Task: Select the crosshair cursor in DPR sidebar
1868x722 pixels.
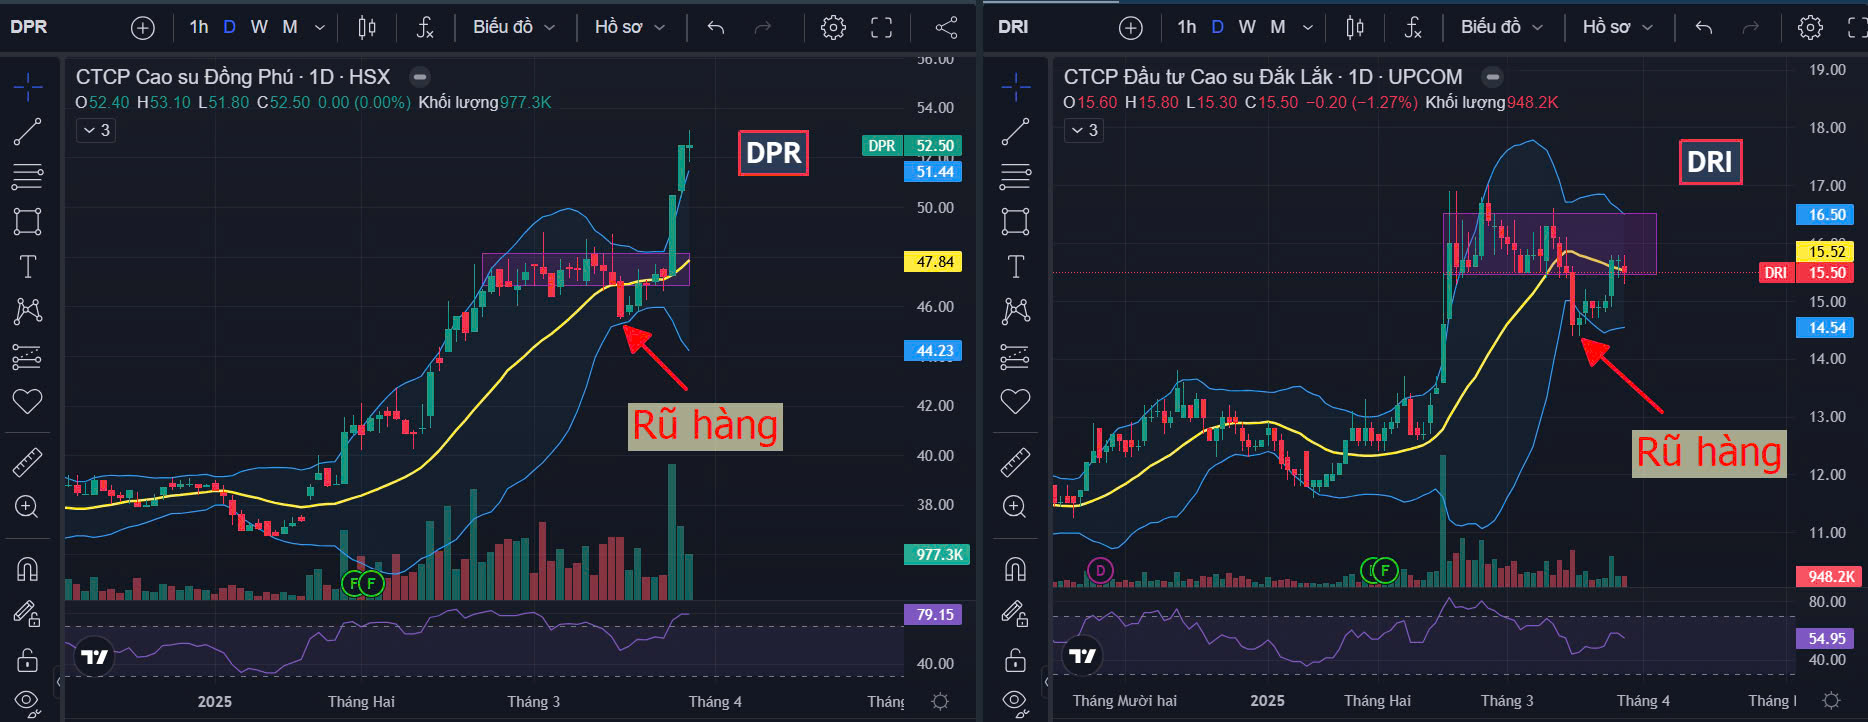Action: [x=28, y=87]
